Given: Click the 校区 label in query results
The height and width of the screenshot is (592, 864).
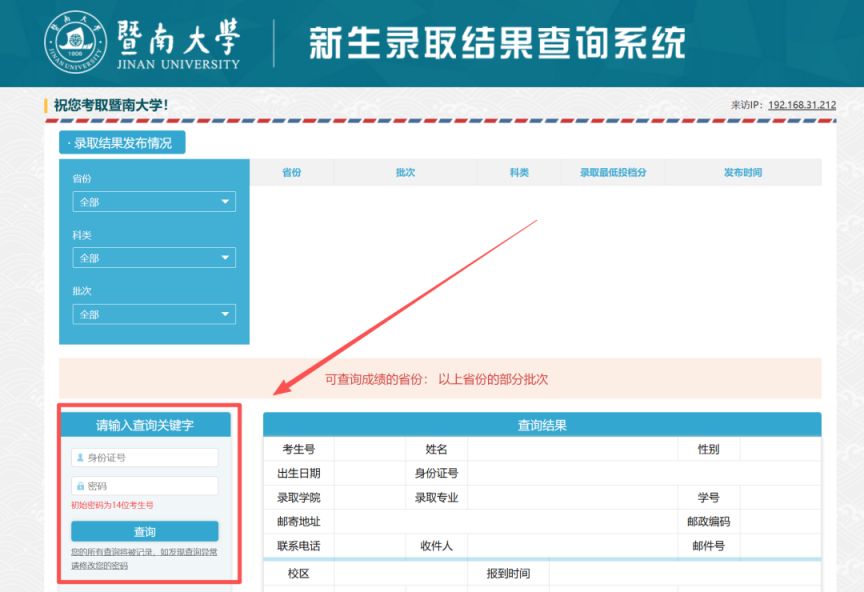Looking at the screenshot, I should click(x=299, y=574).
